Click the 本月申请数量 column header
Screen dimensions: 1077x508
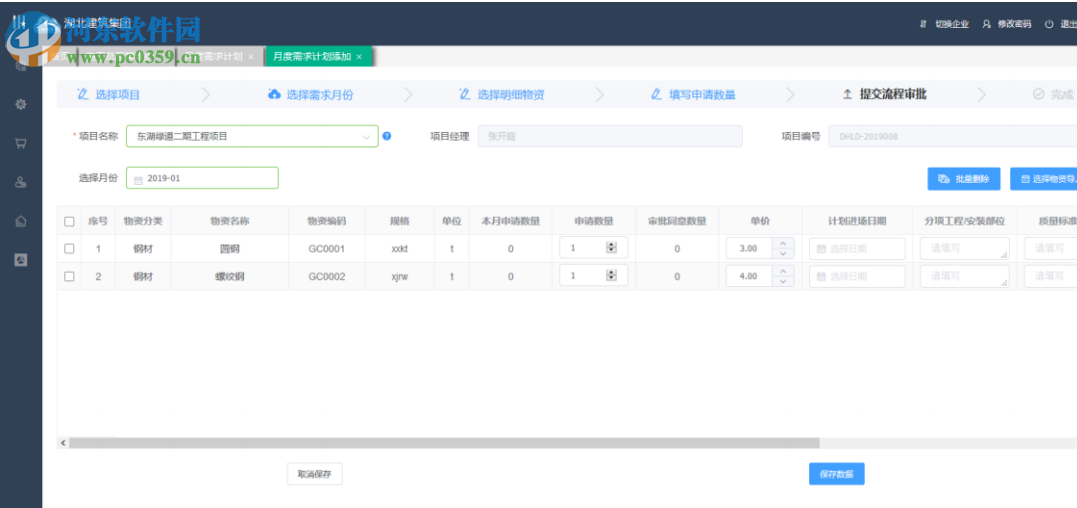[x=510, y=221]
